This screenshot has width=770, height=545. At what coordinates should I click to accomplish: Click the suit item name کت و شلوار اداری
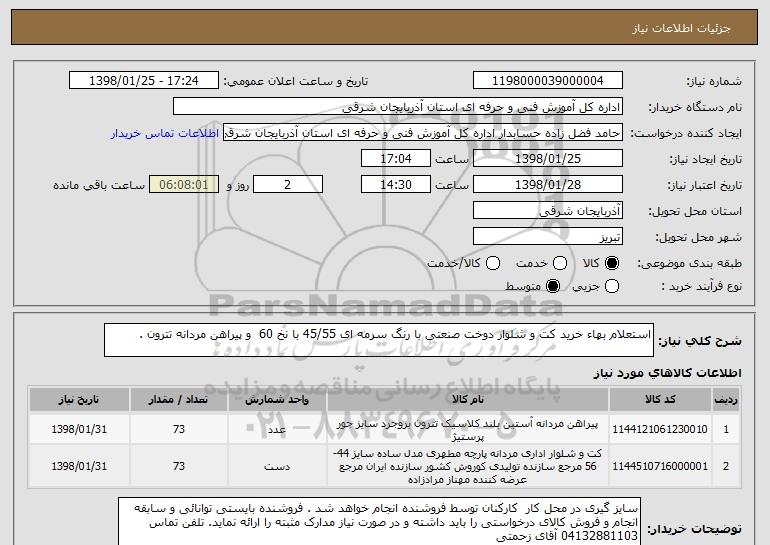coord(468,466)
